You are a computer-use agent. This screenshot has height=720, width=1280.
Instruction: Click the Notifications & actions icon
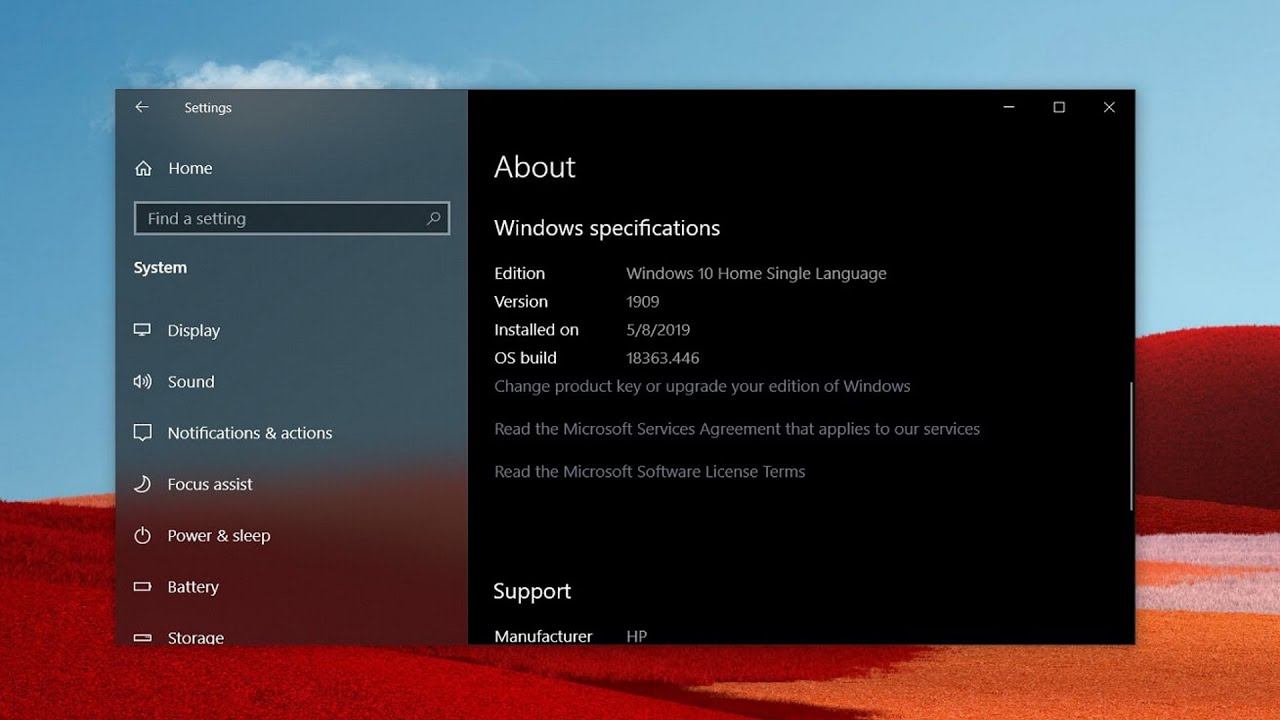pos(143,433)
